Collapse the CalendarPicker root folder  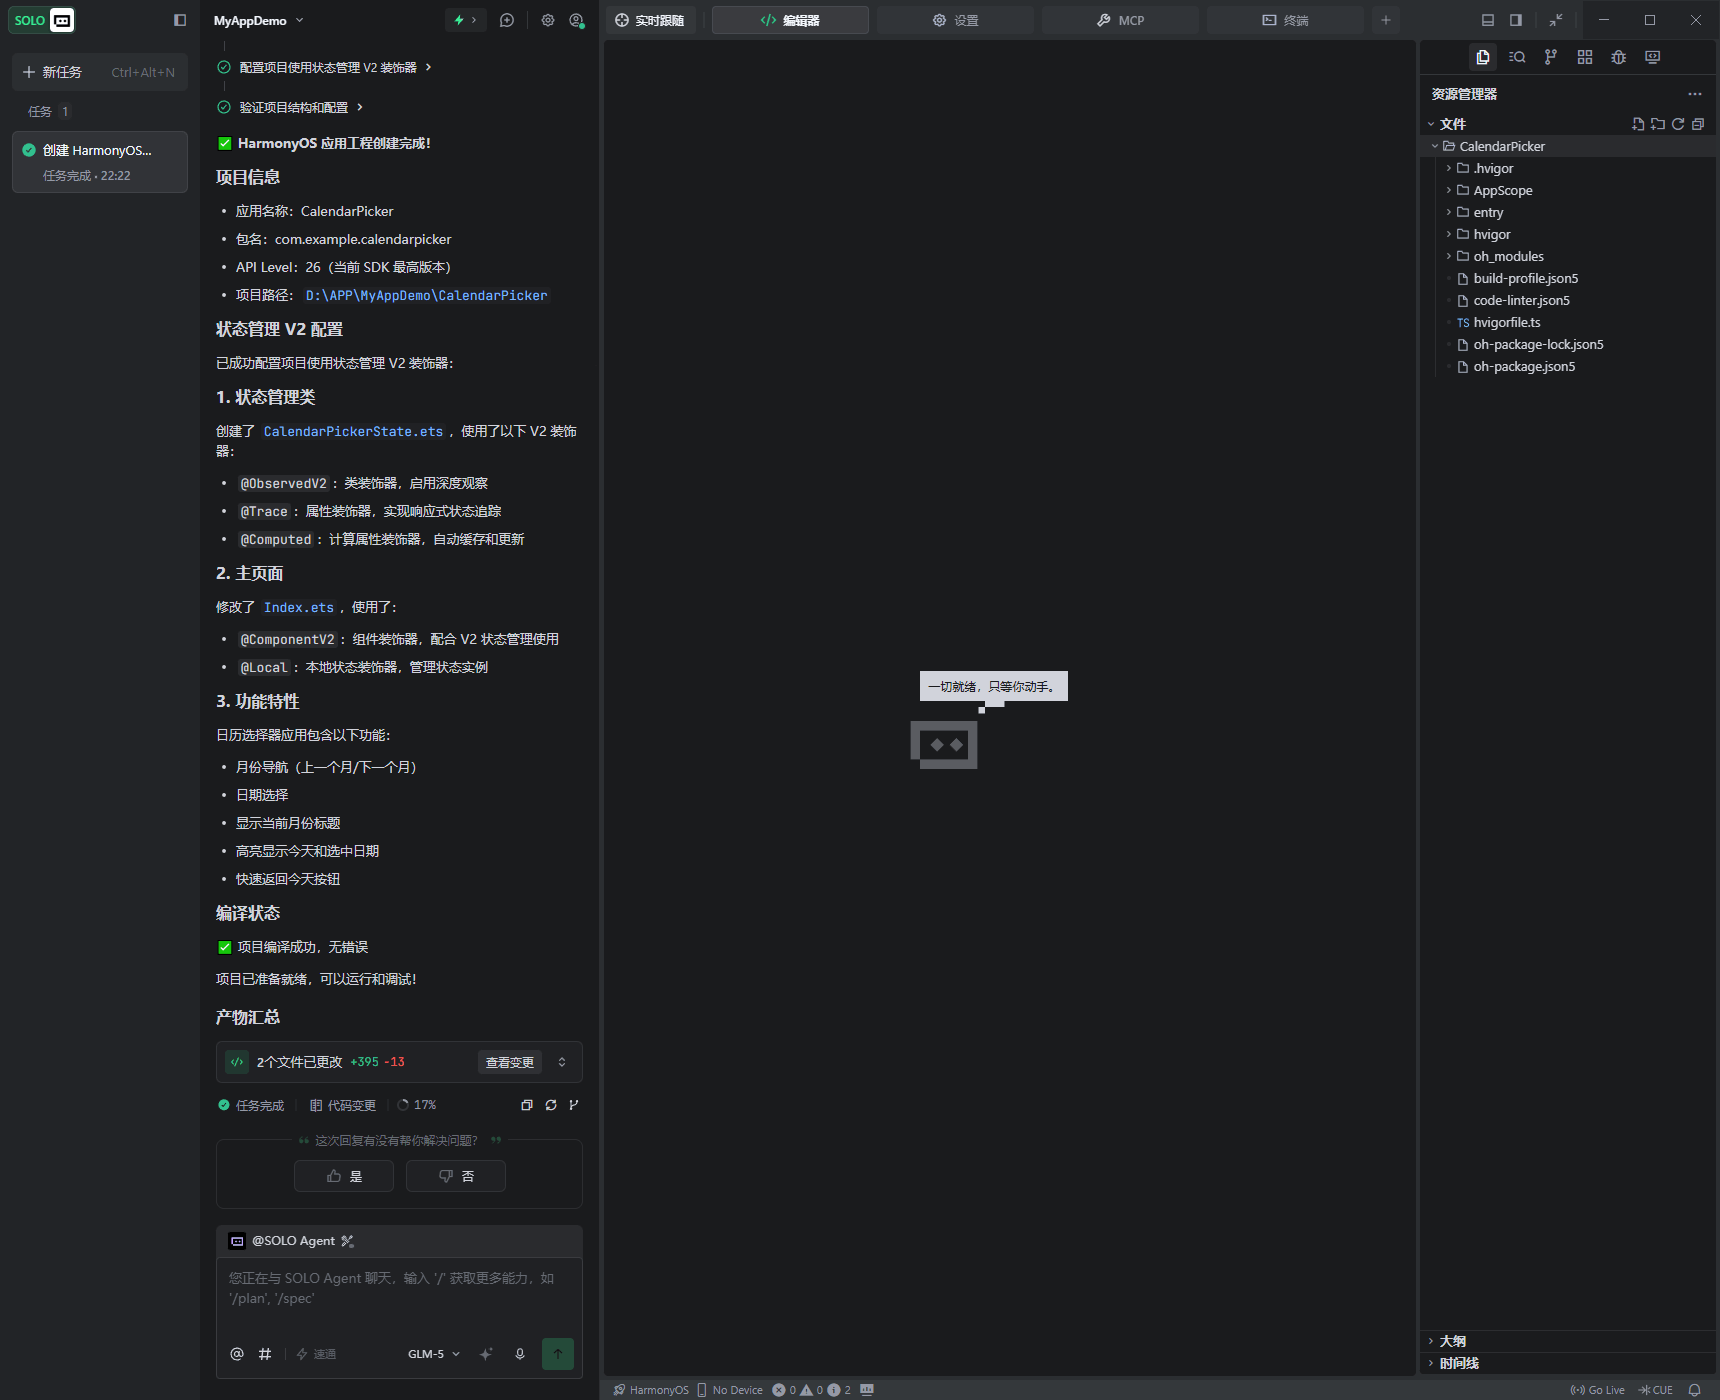tap(1570, 146)
